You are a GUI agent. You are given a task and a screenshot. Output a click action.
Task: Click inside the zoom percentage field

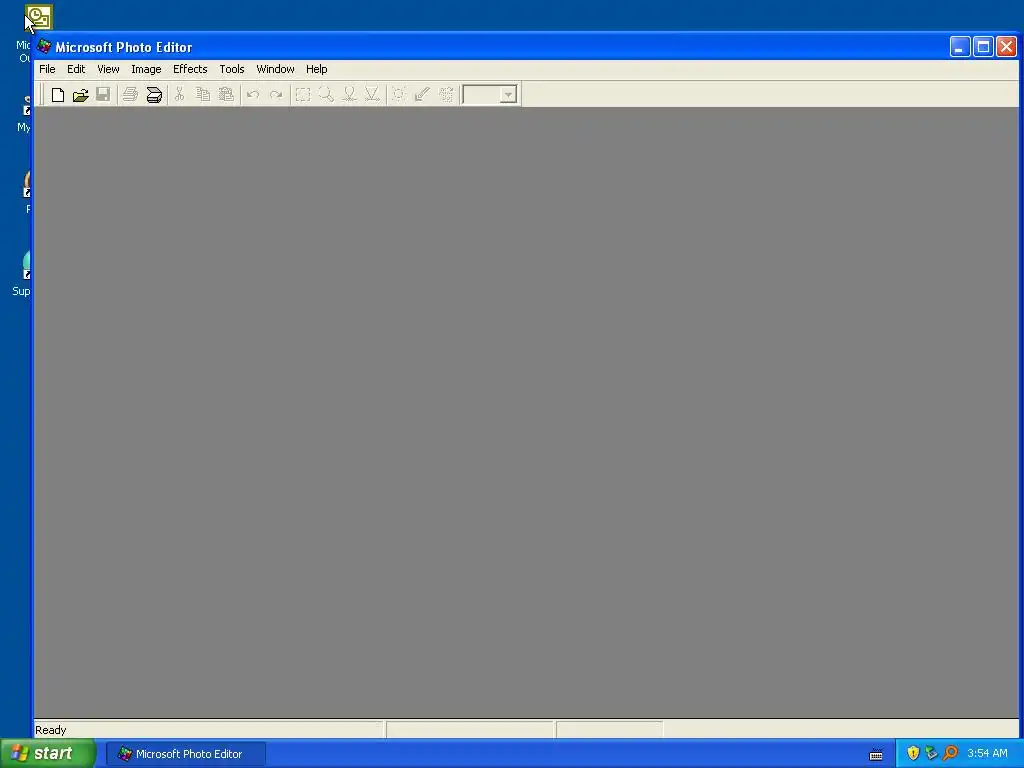[x=481, y=95]
